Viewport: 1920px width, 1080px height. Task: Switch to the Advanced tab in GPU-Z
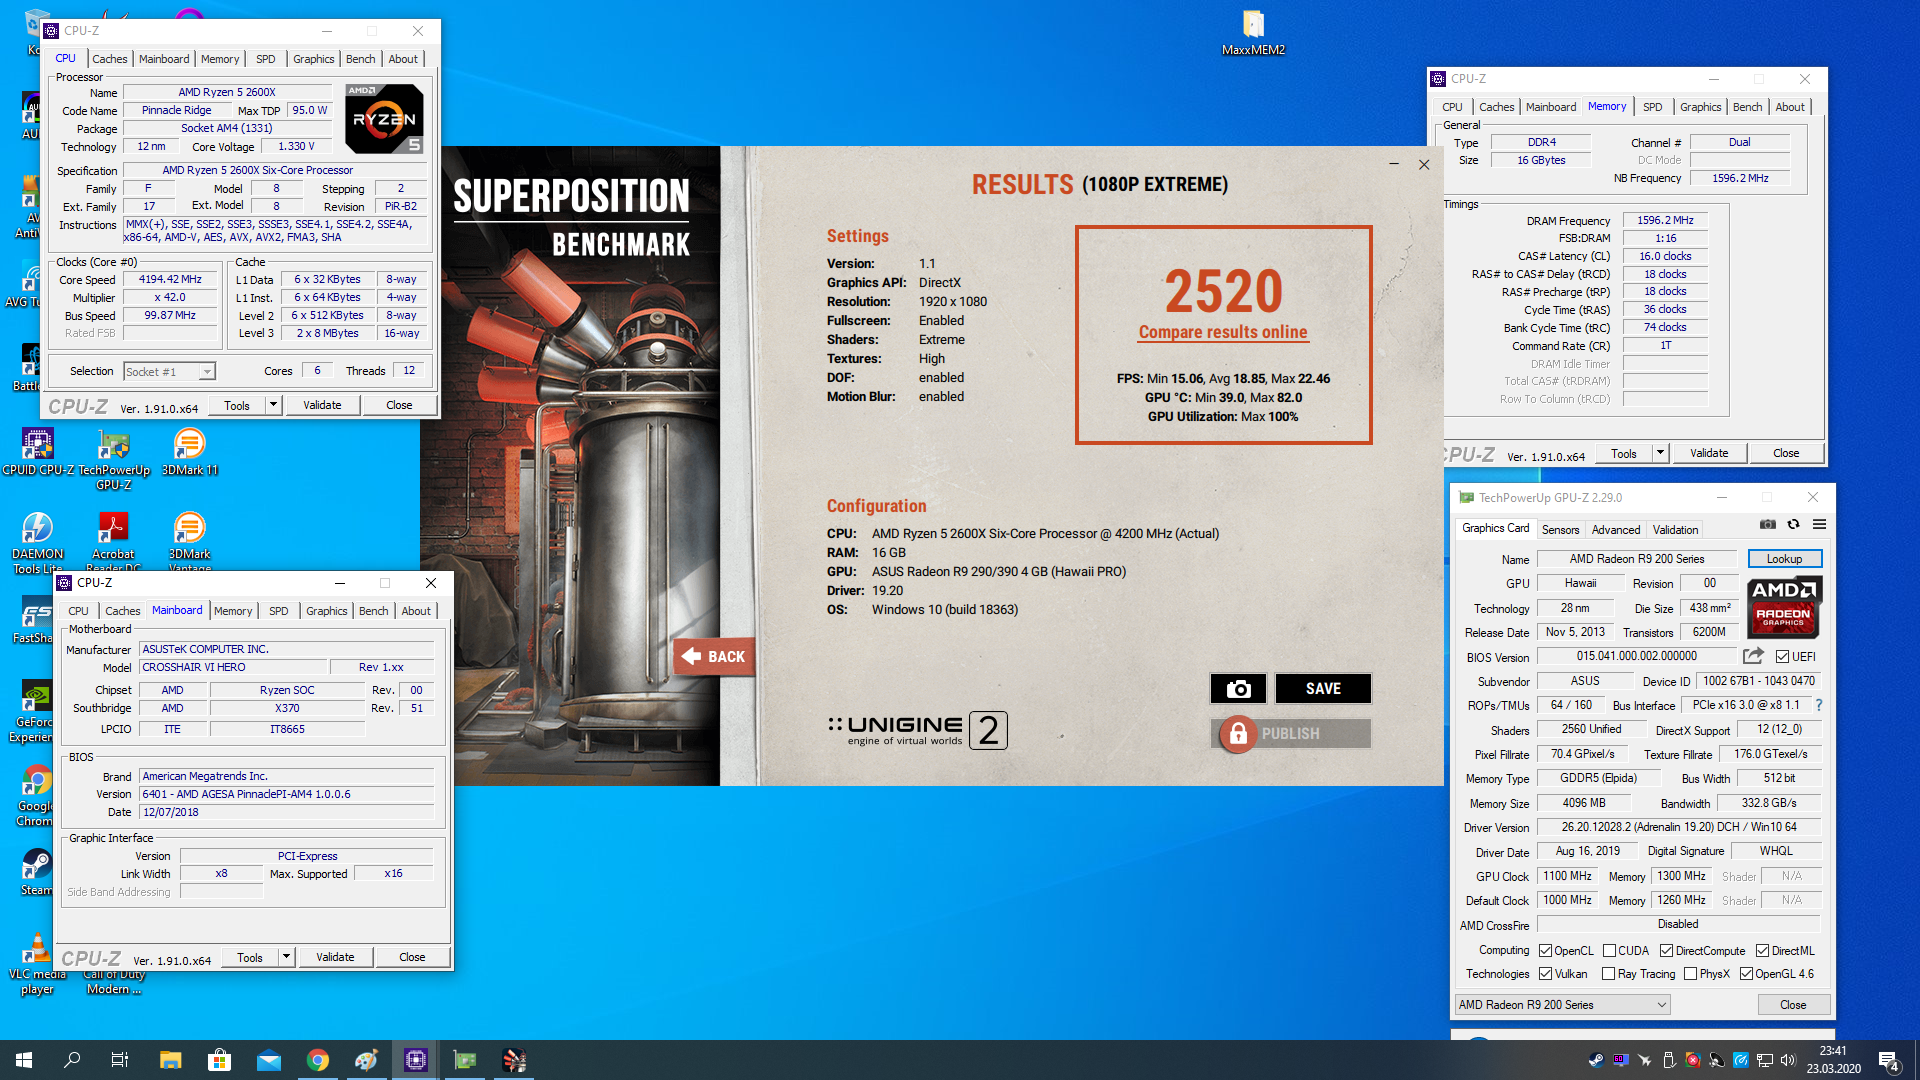tap(1616, 530)
